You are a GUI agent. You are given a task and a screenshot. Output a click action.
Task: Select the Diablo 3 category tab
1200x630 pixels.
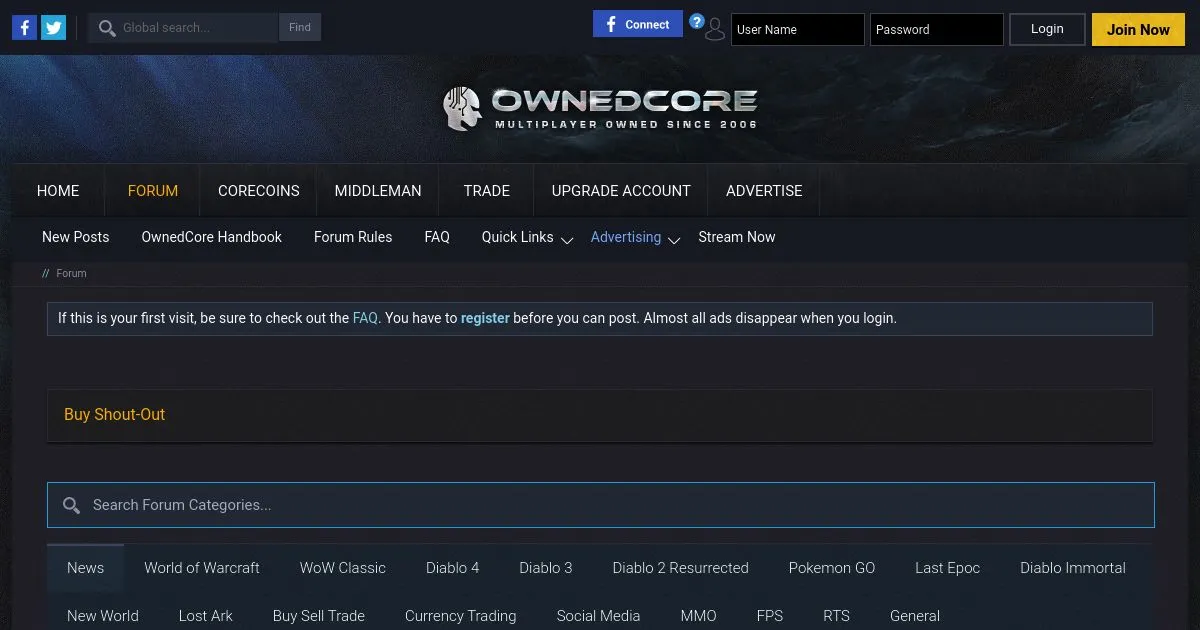[546, 568]
